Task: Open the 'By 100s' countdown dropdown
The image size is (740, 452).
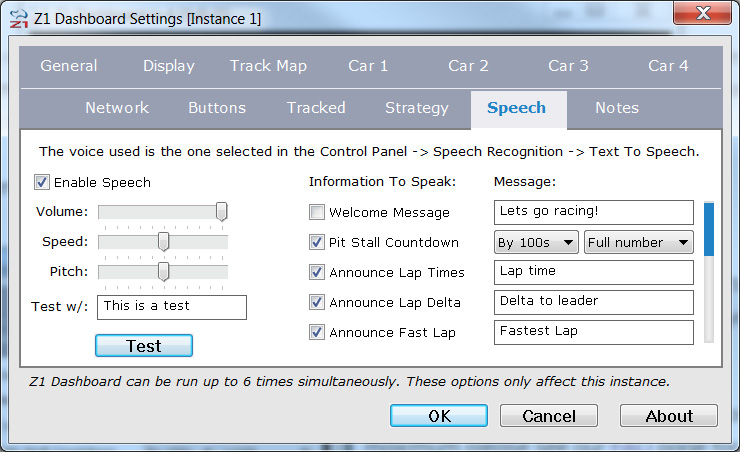Action: pos(536,242)
